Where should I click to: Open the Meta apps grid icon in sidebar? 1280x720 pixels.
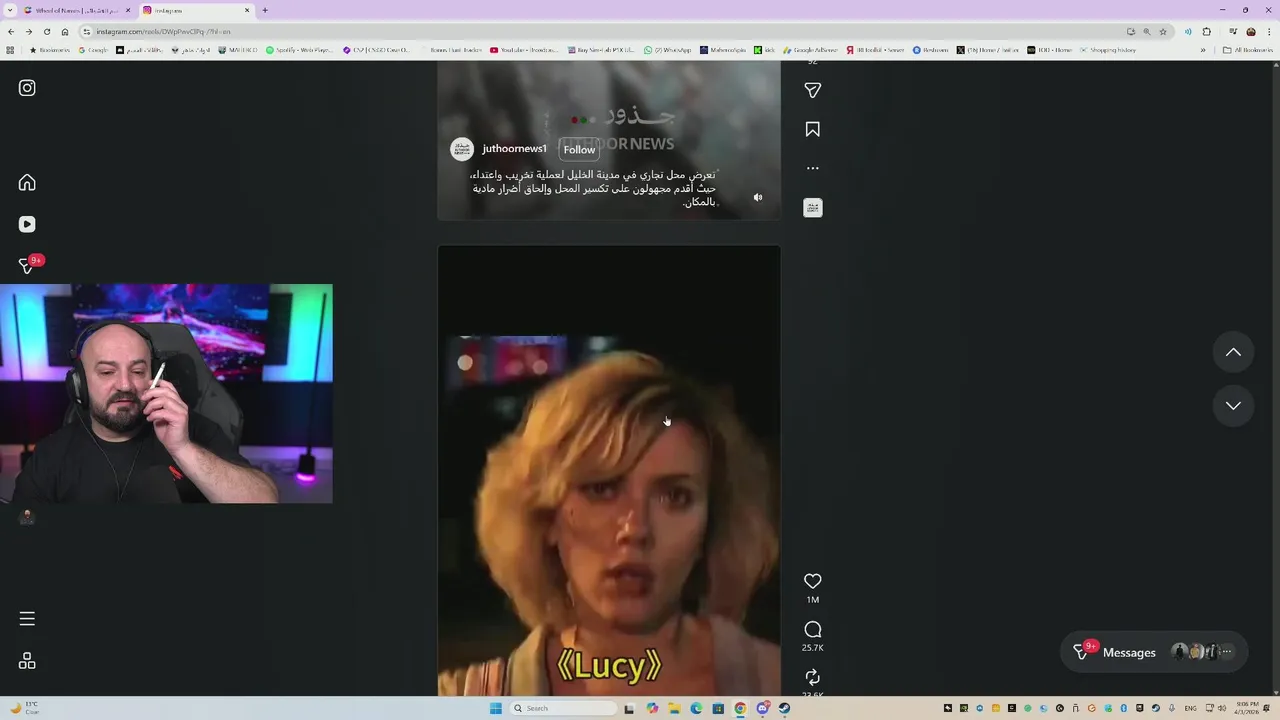27,661
